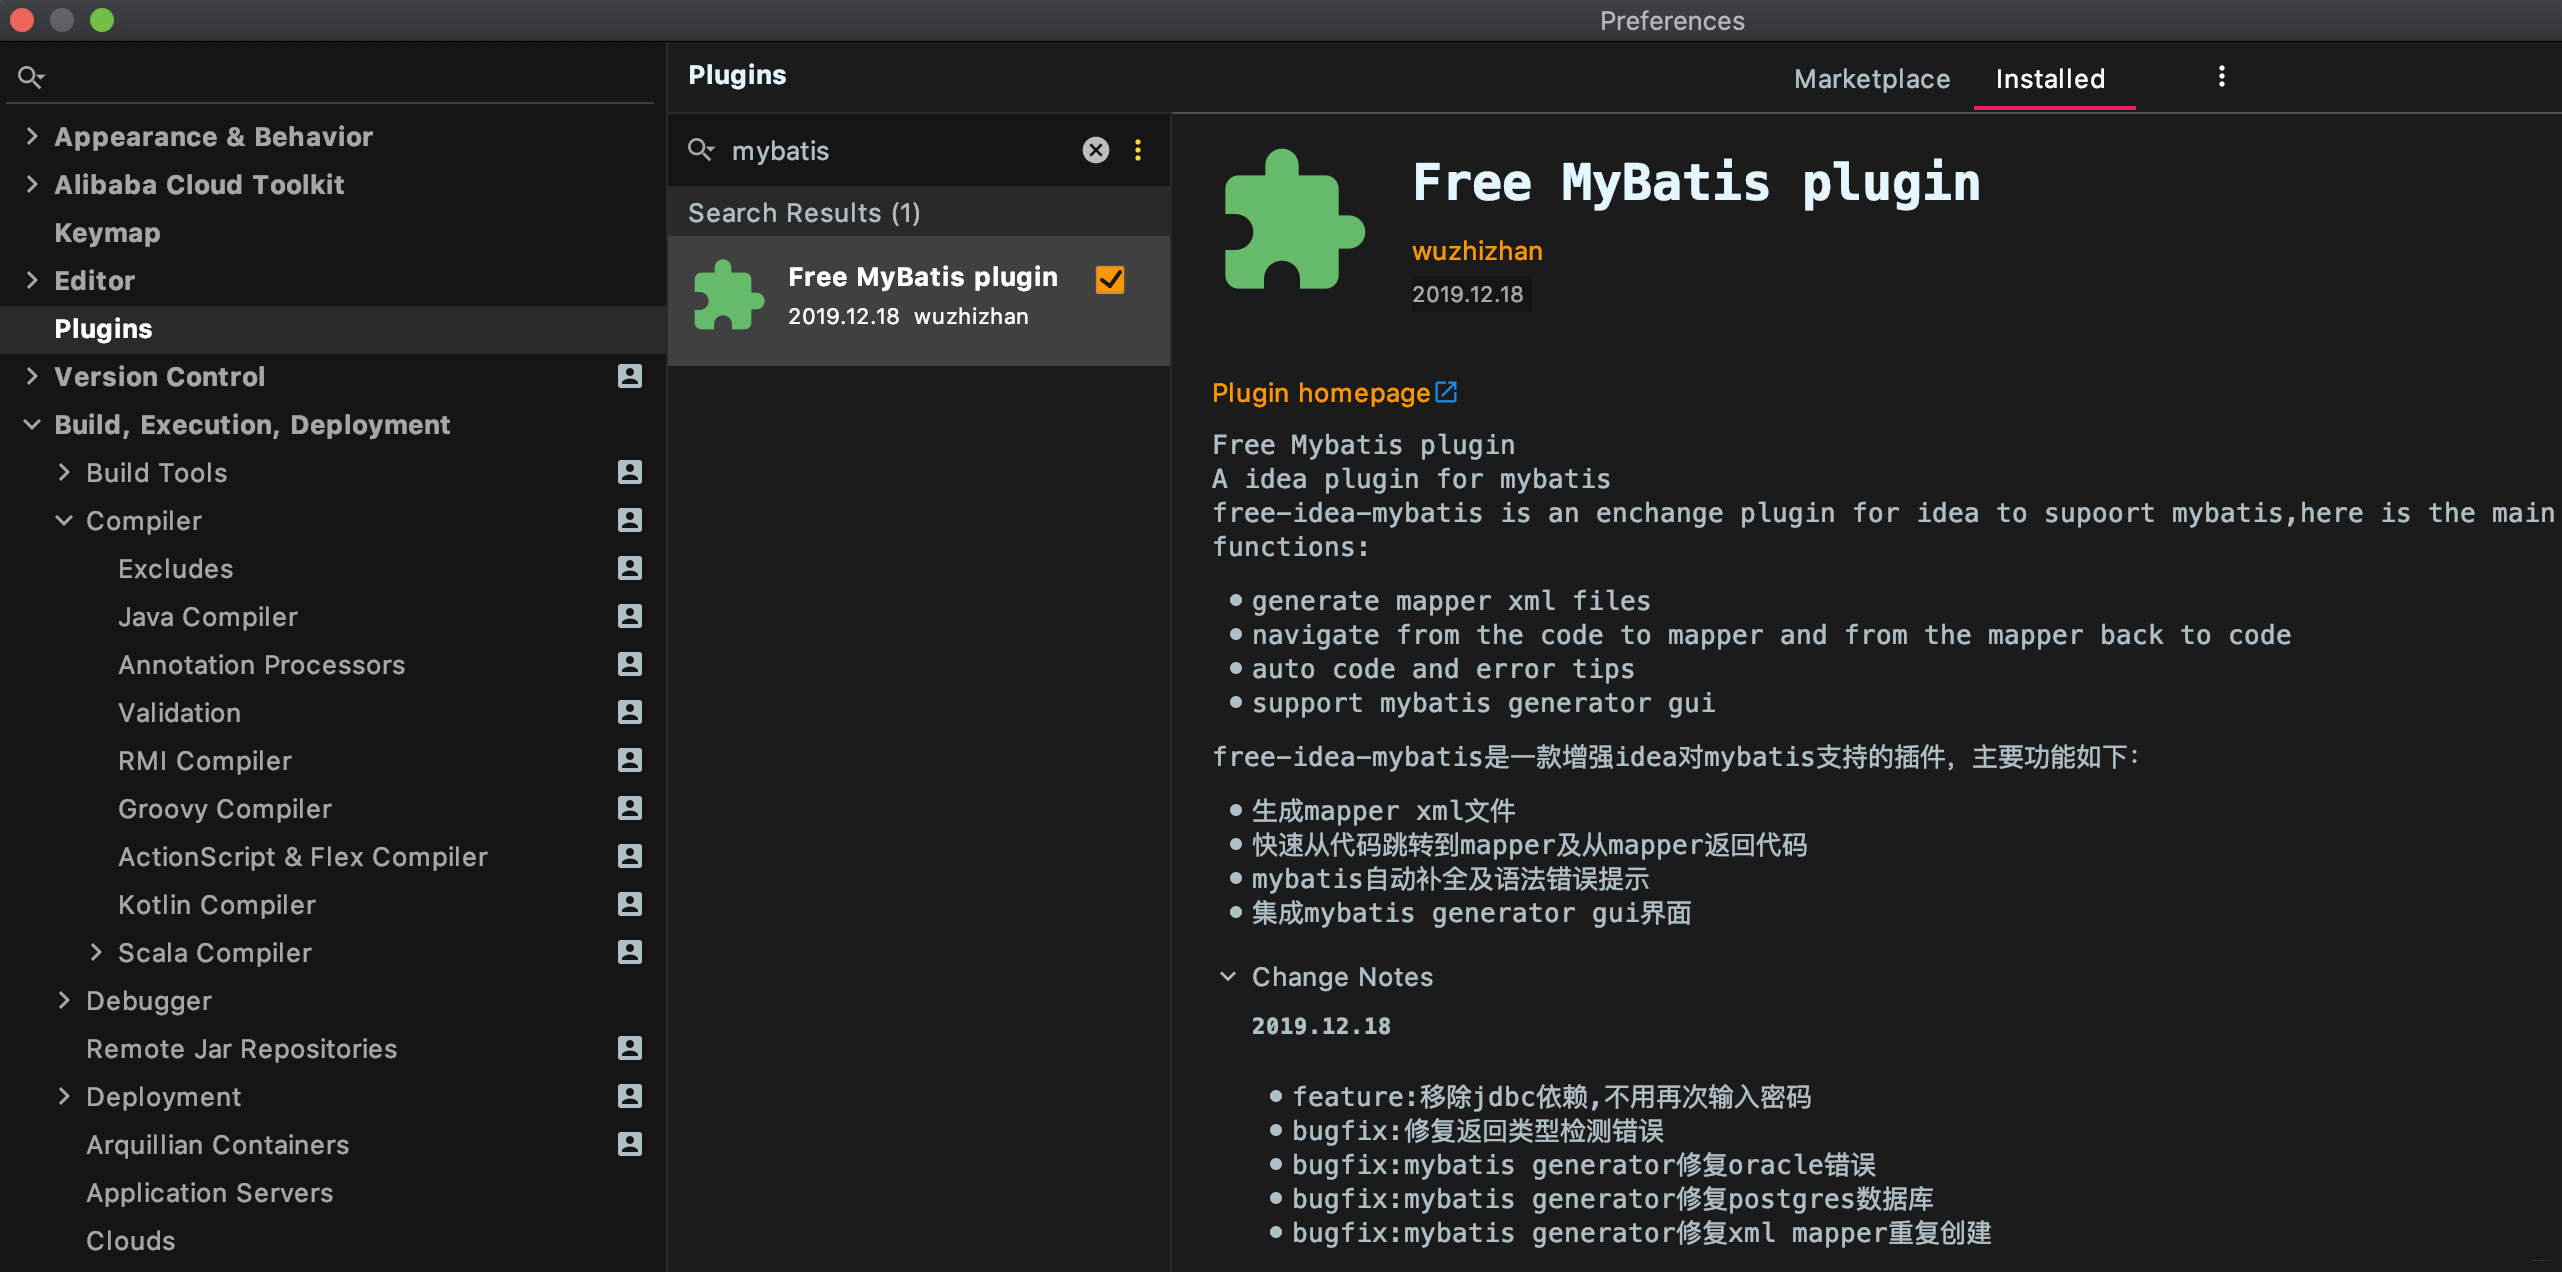2562x1272 pixels.
Task: Select Keymap in settings tree
Action: (x=107, y=232)
